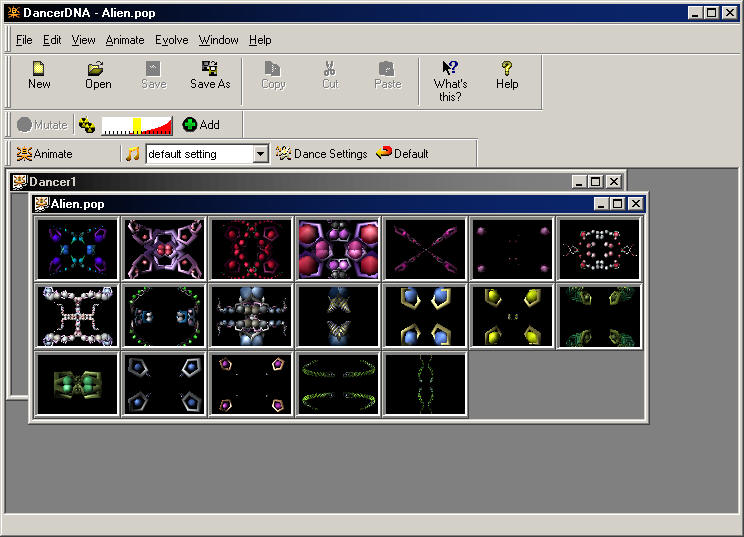Select the small purple-centered pentagons thumbnail
Viewport: 744px width, 537px height.
(251, 384)
